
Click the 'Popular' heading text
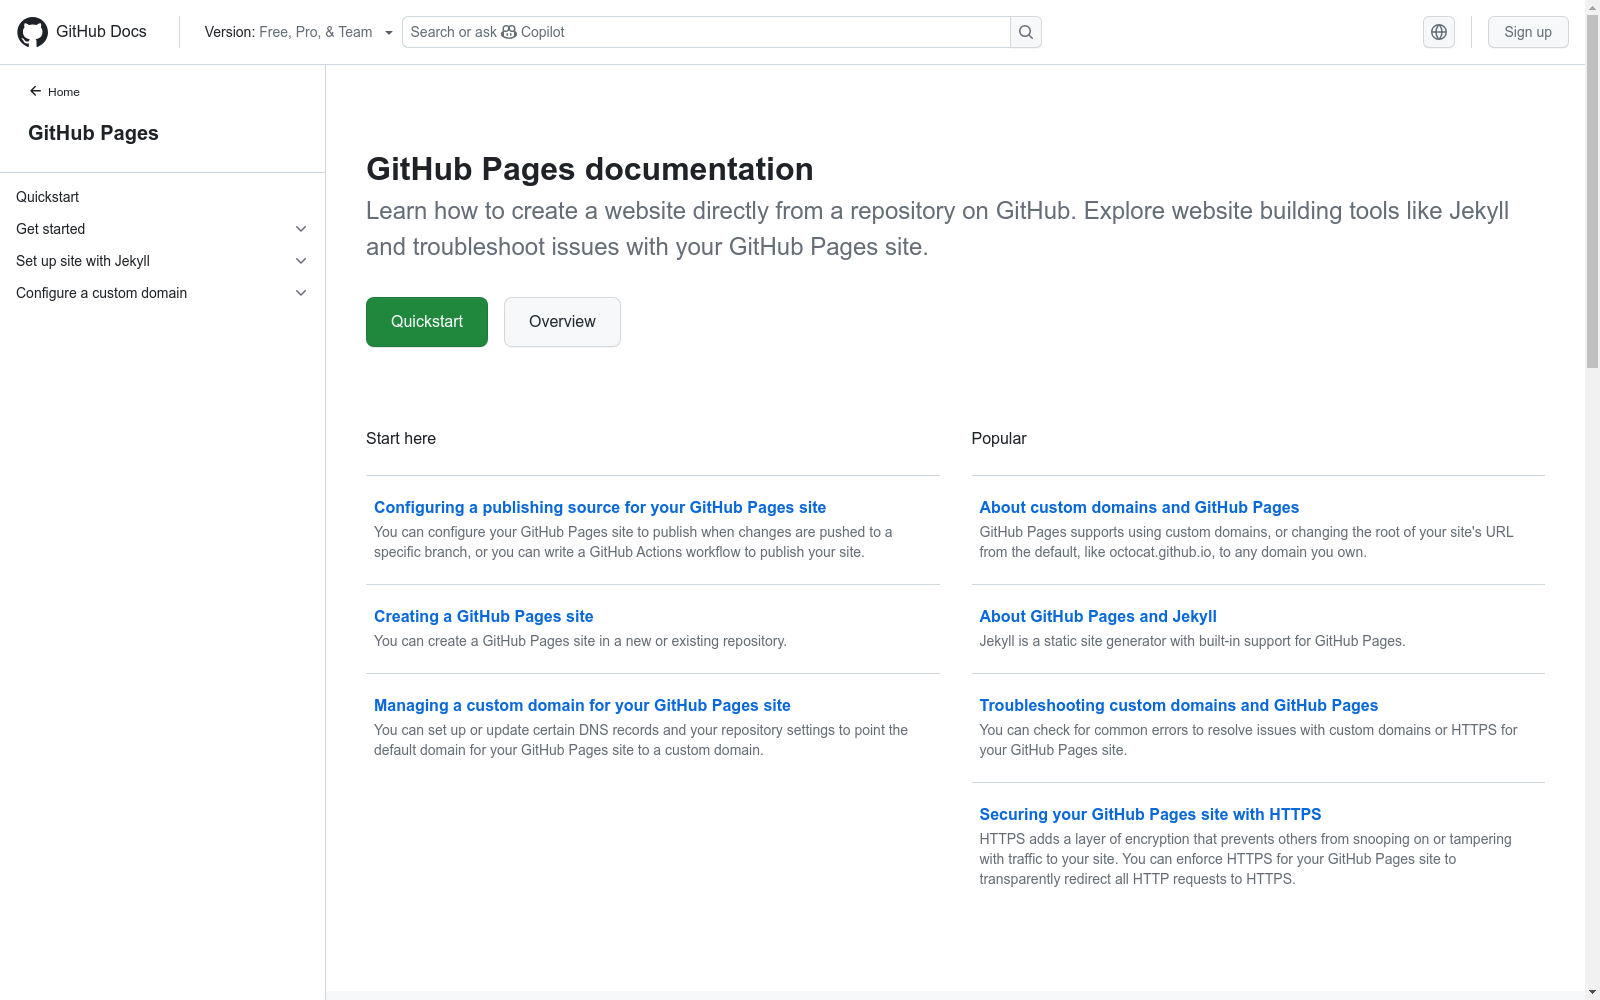point(999,439)
